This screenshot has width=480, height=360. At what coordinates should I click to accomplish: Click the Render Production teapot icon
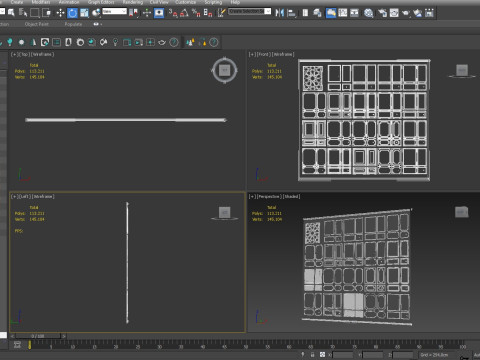coord(406,13)
